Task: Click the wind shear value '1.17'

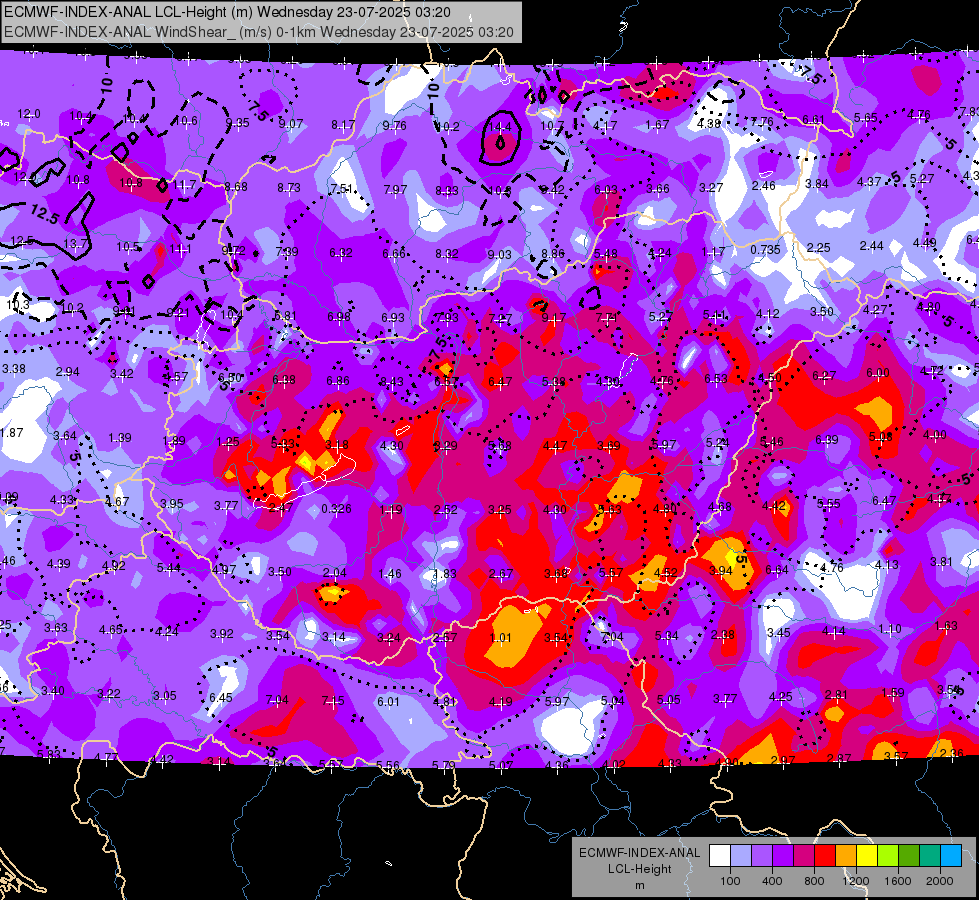Action: pyautogui.click(x=713, y=251)
